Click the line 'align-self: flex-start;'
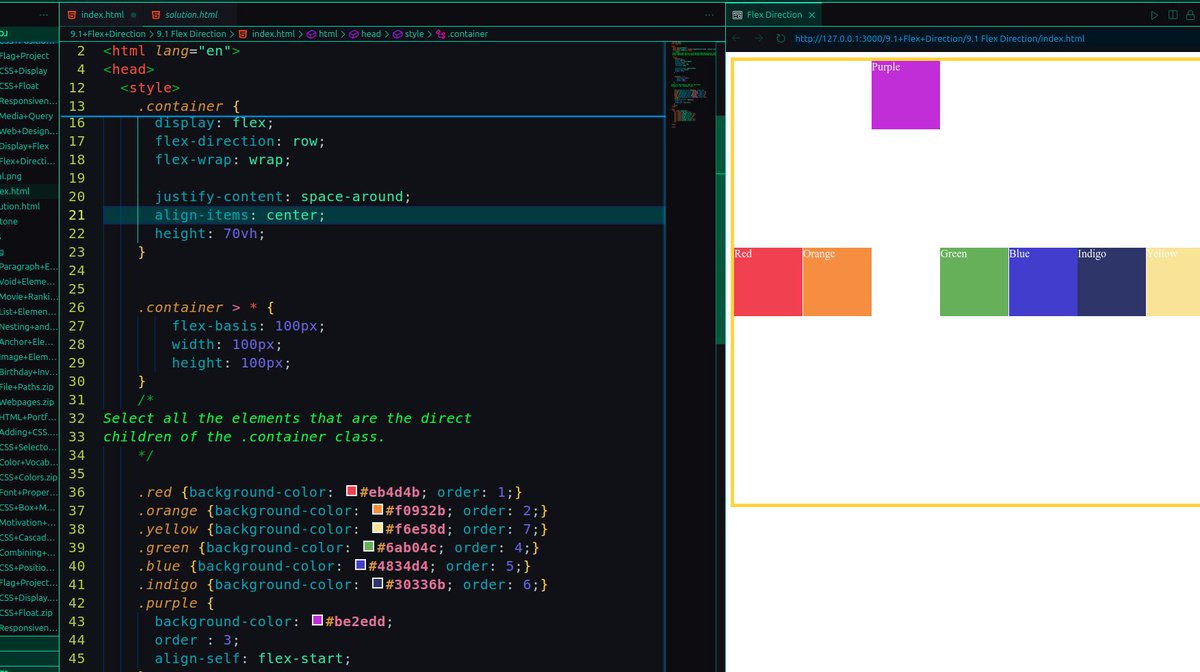 coord(253,658)
